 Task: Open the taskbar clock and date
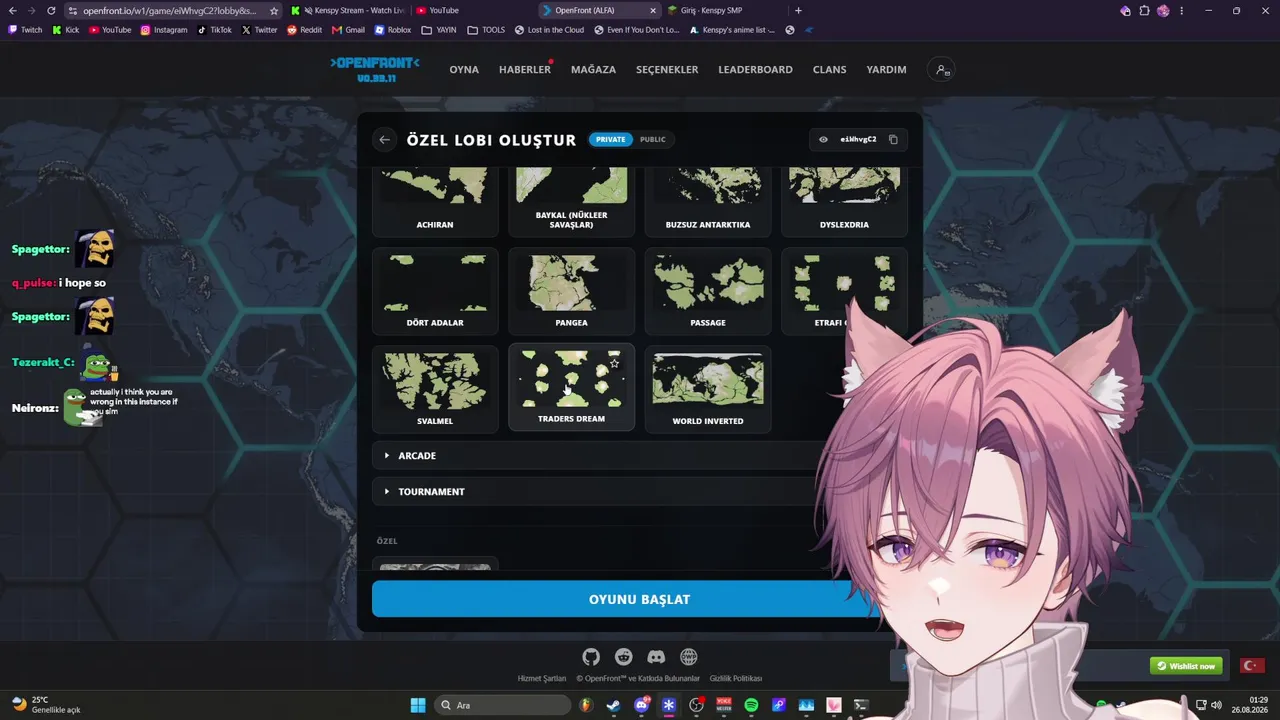(1249, 705)
